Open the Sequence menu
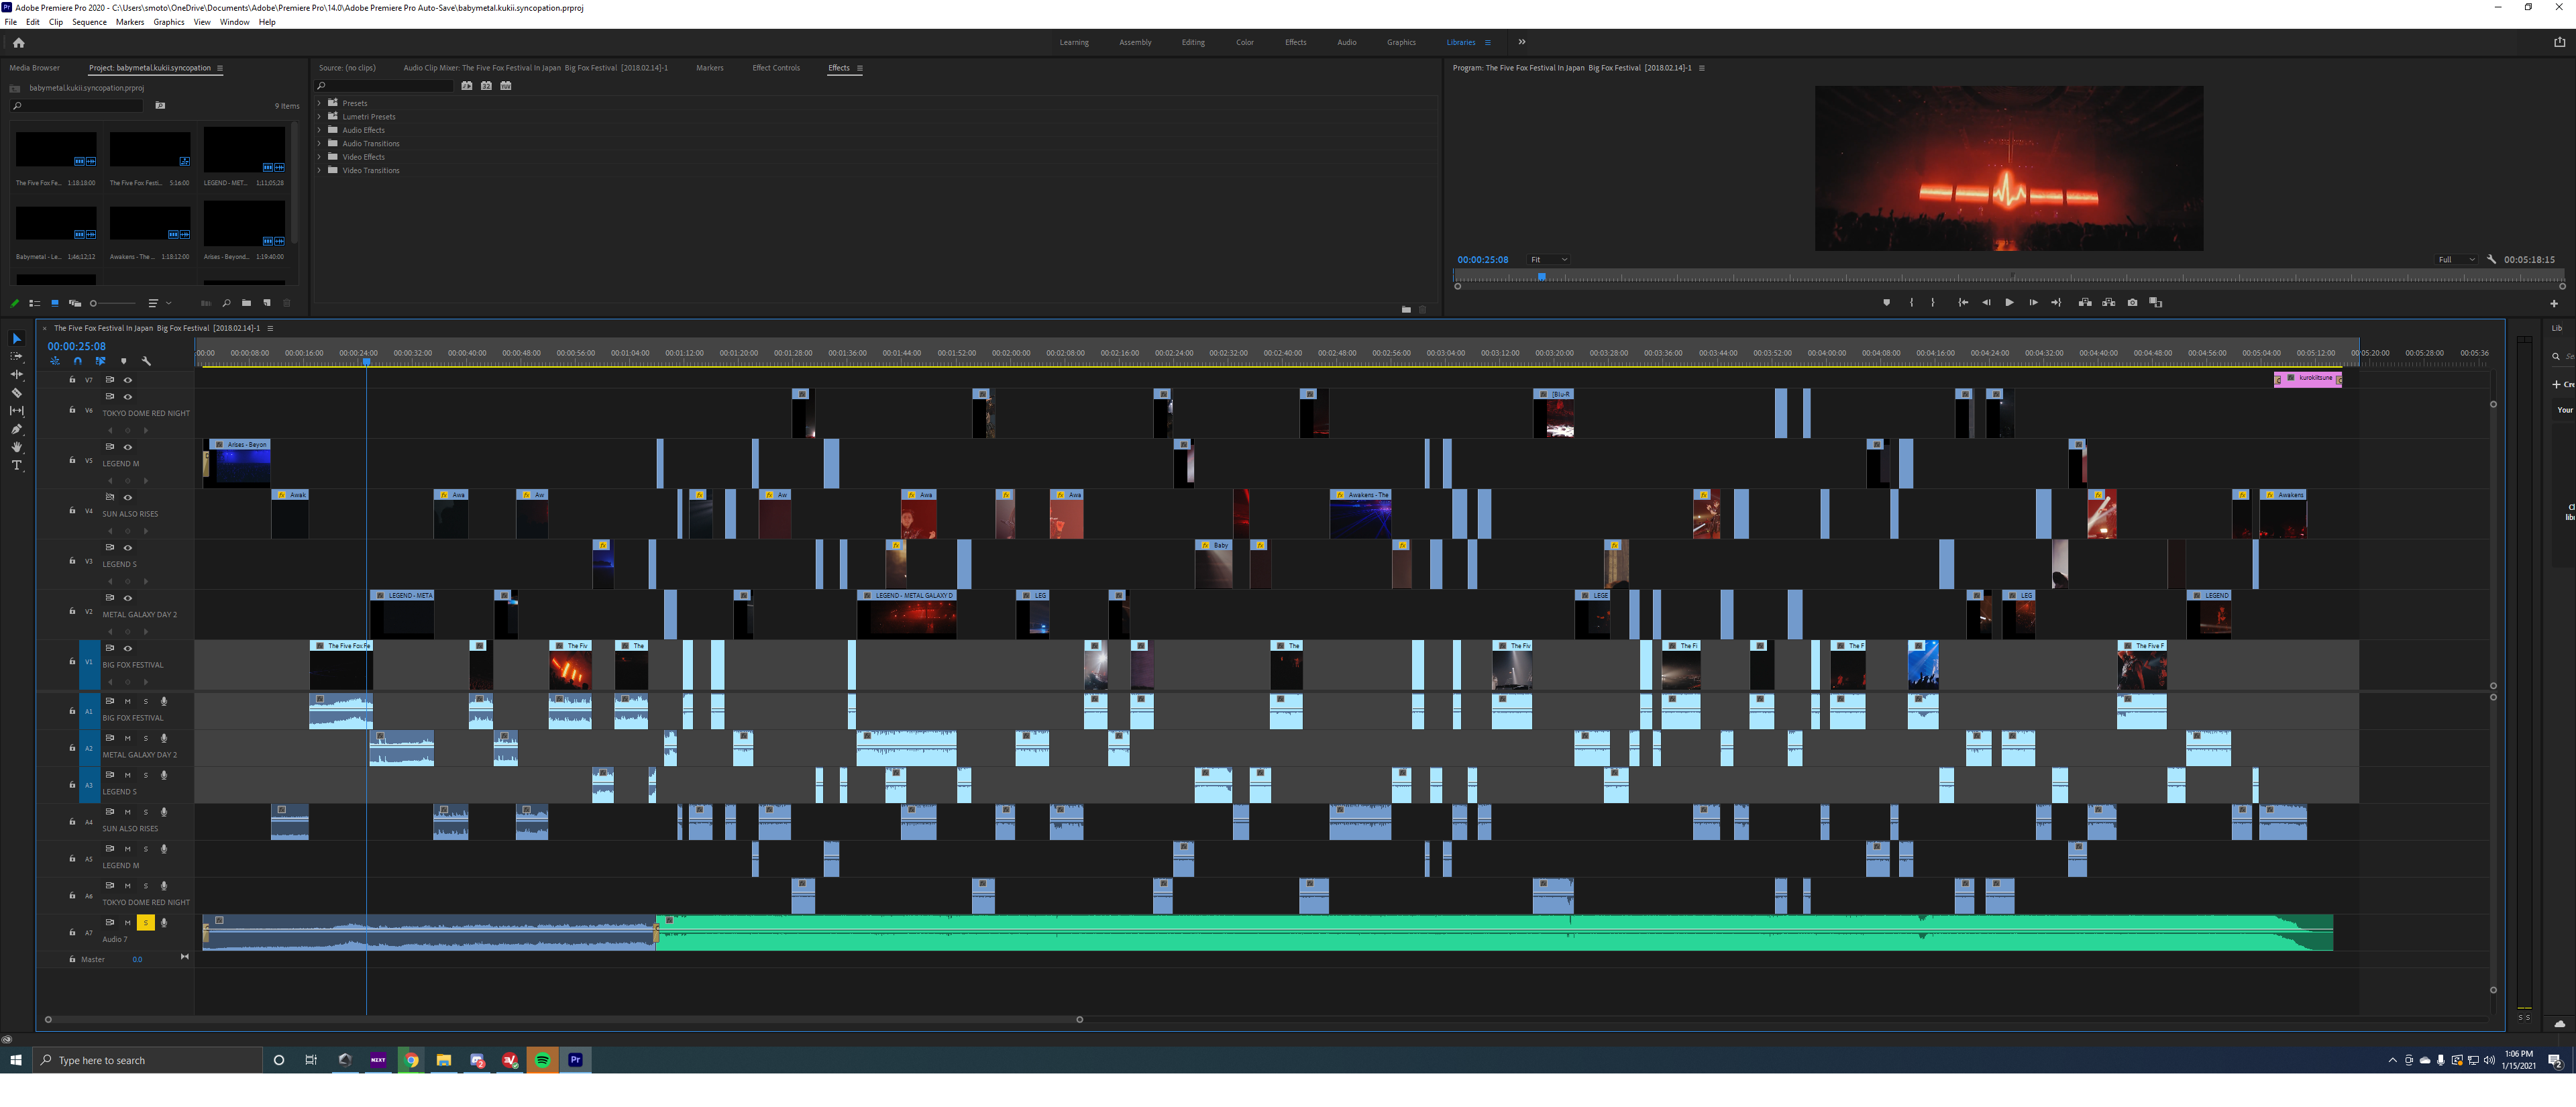Image resolution: width=2576 pixels, height=1107 pixels. pyautogui.click(x=89, y=22)
